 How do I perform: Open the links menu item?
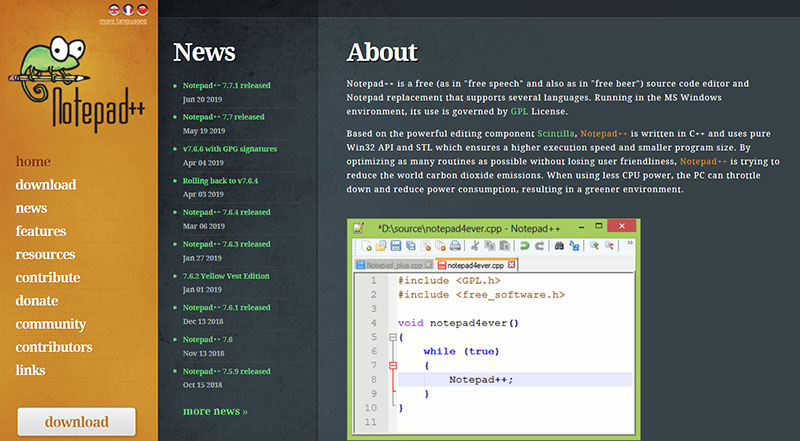coord(30,370)
